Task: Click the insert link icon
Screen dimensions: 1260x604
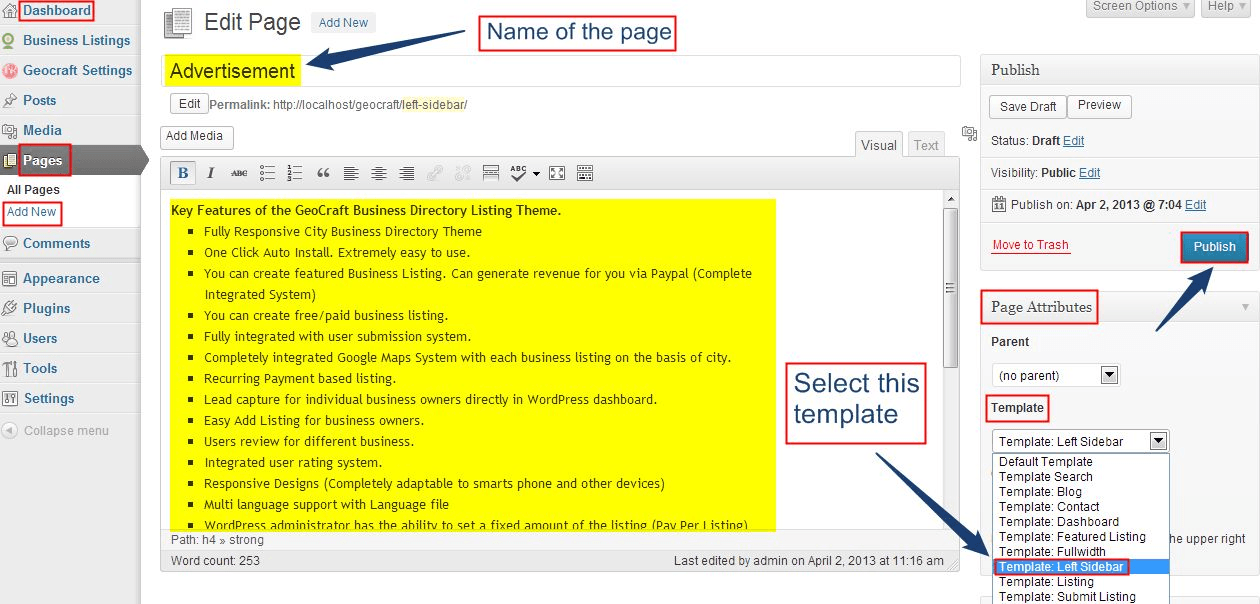Action: click(x=435, y=173)
